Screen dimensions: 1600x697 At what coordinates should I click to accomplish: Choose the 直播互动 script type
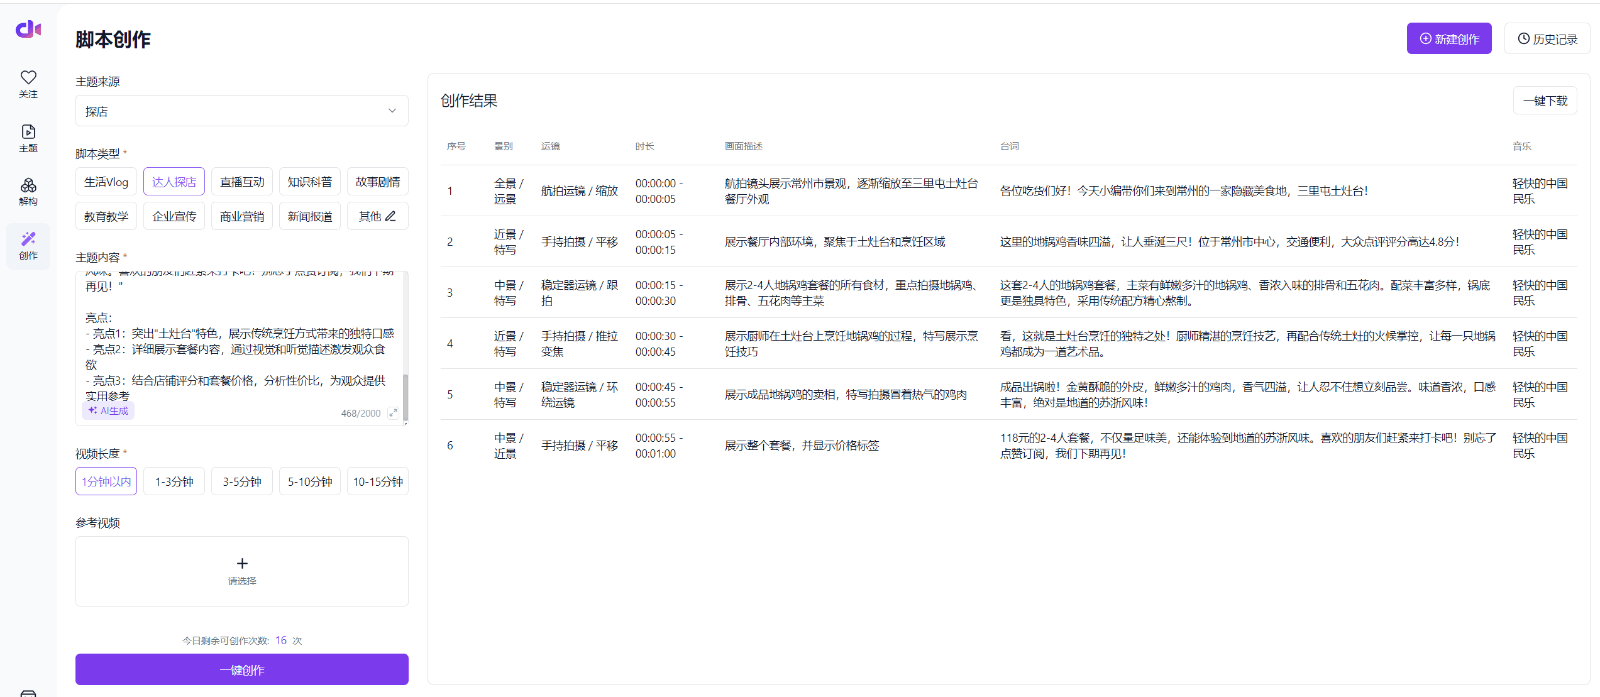click(x=242, y=182)
